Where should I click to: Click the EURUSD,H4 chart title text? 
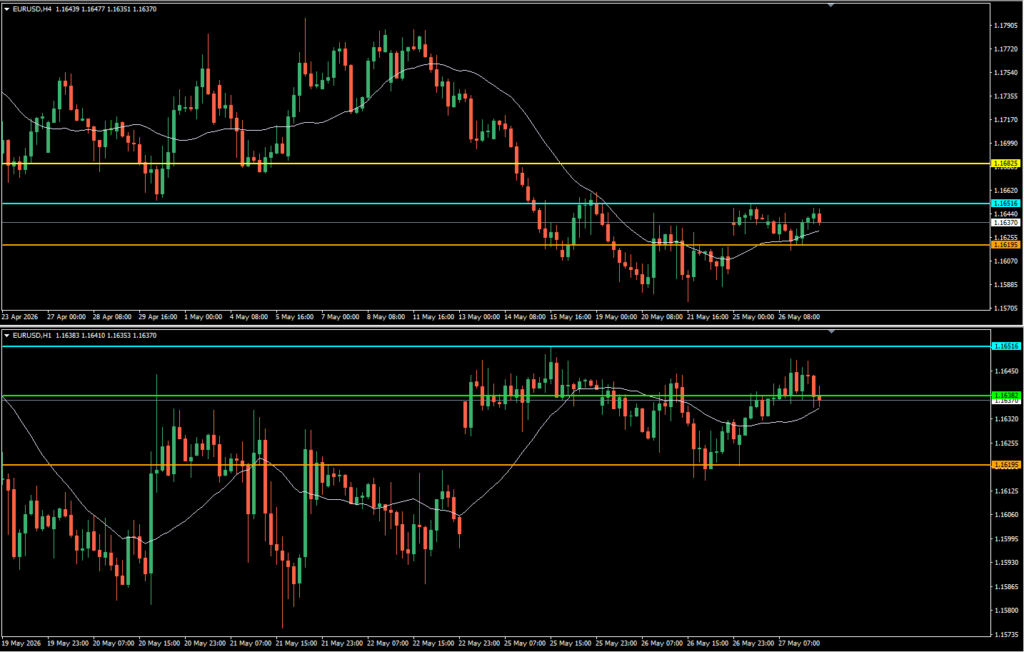coord(32,9)
